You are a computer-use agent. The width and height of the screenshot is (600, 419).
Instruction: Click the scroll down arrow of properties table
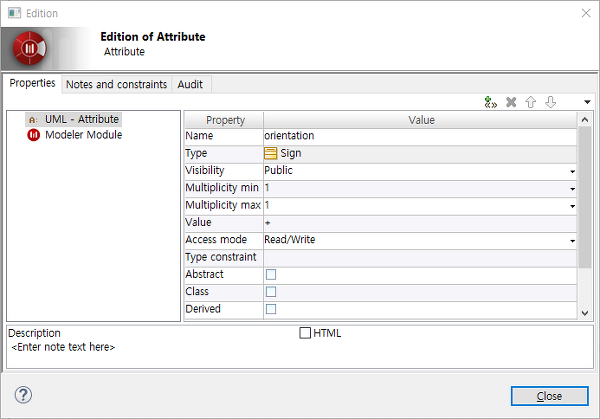(585, 313)
